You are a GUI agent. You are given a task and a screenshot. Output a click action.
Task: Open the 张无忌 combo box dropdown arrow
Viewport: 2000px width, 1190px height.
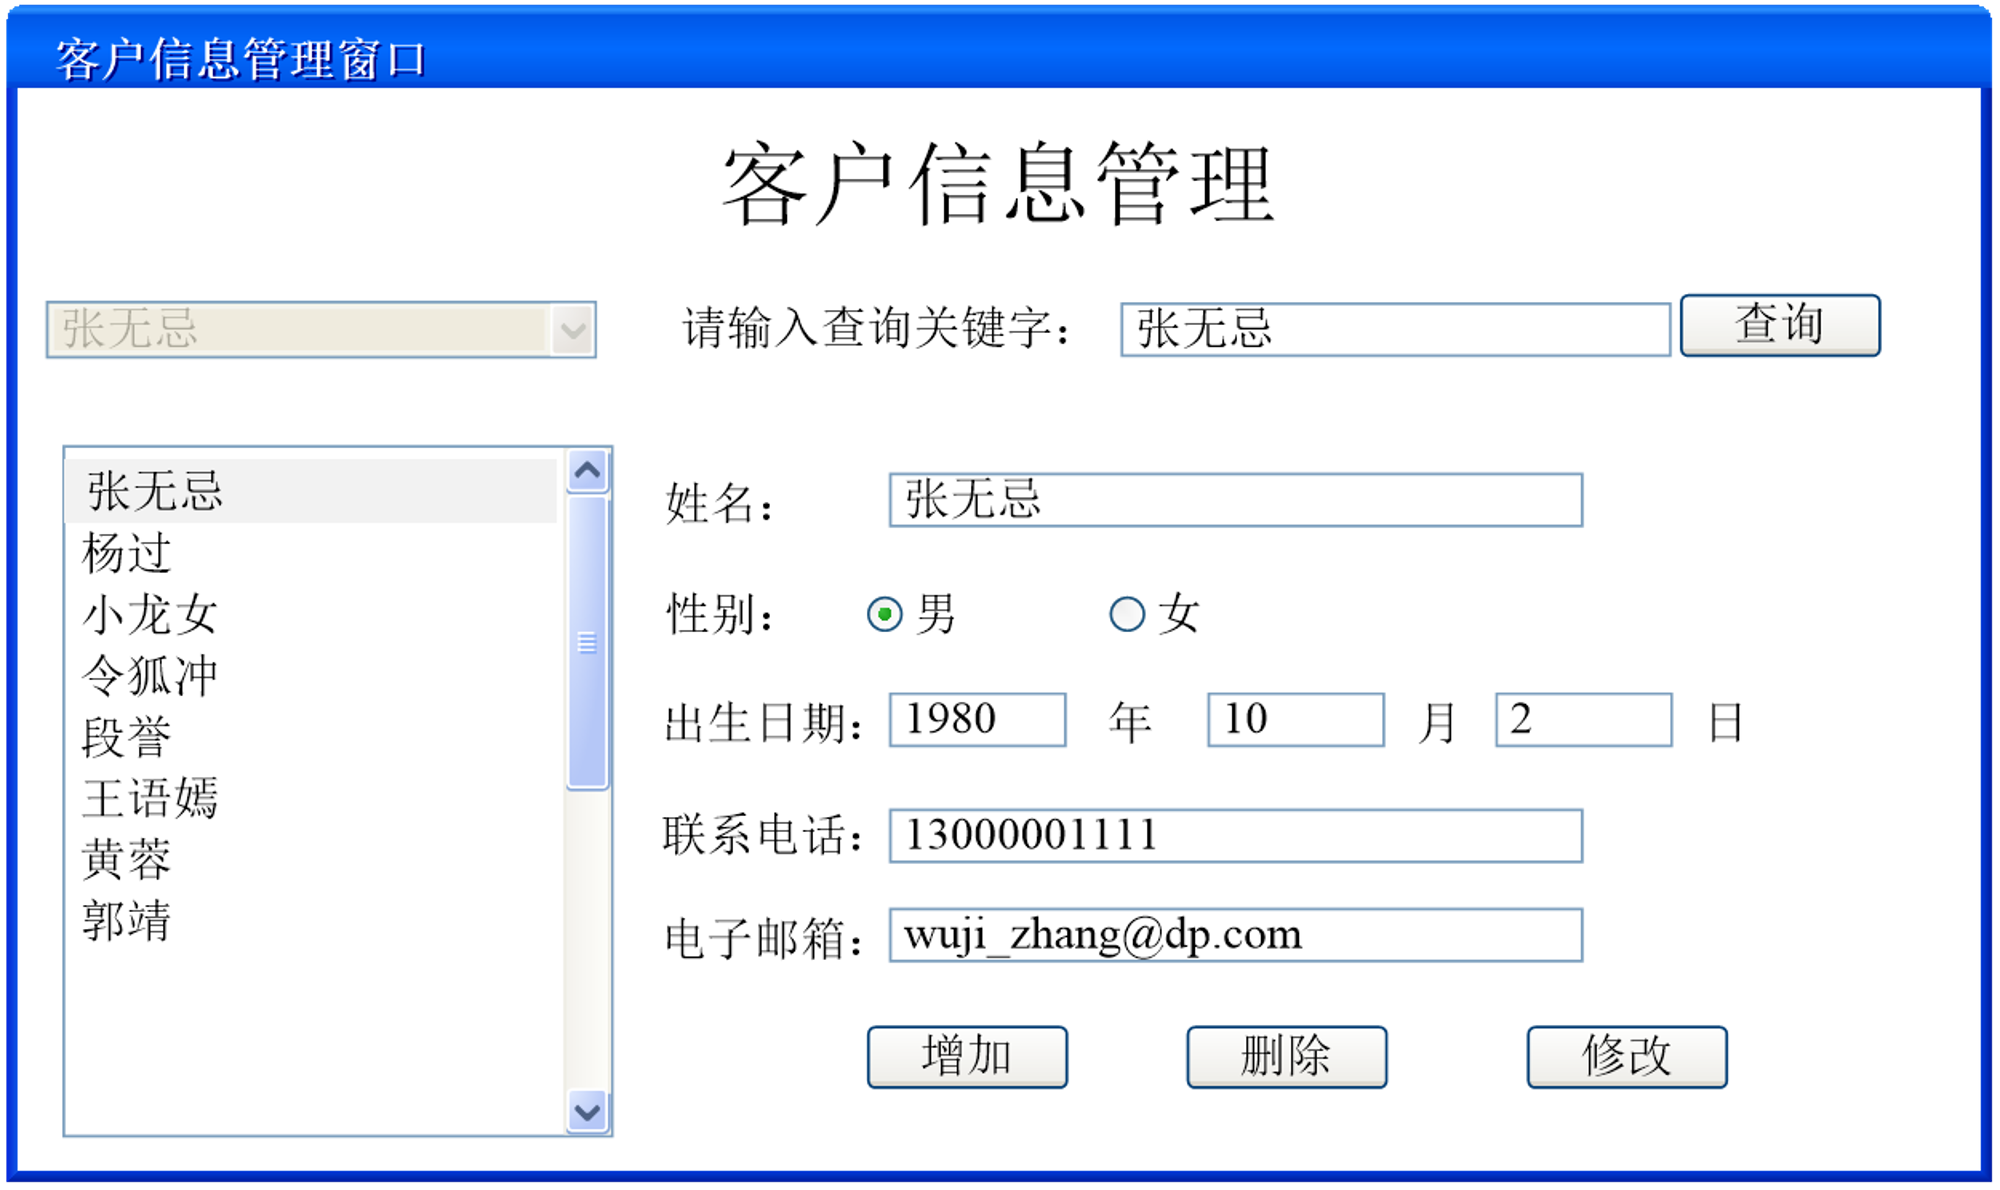[x=573, y=330]
